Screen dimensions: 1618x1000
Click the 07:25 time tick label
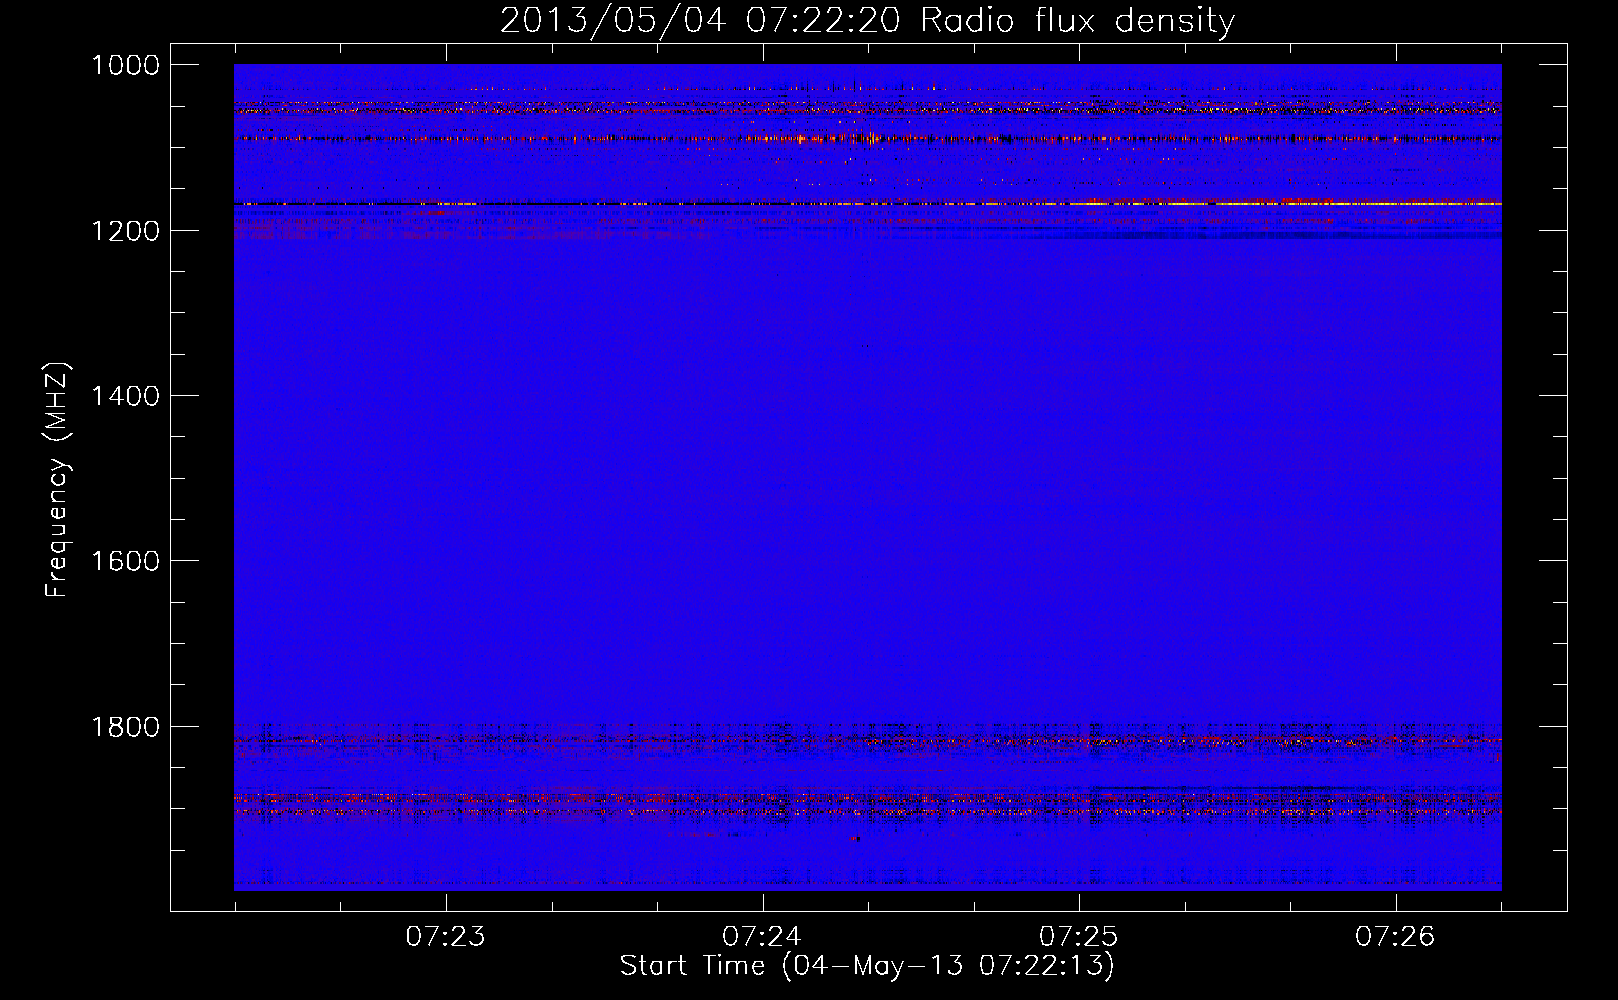[x=1079, y=936]
